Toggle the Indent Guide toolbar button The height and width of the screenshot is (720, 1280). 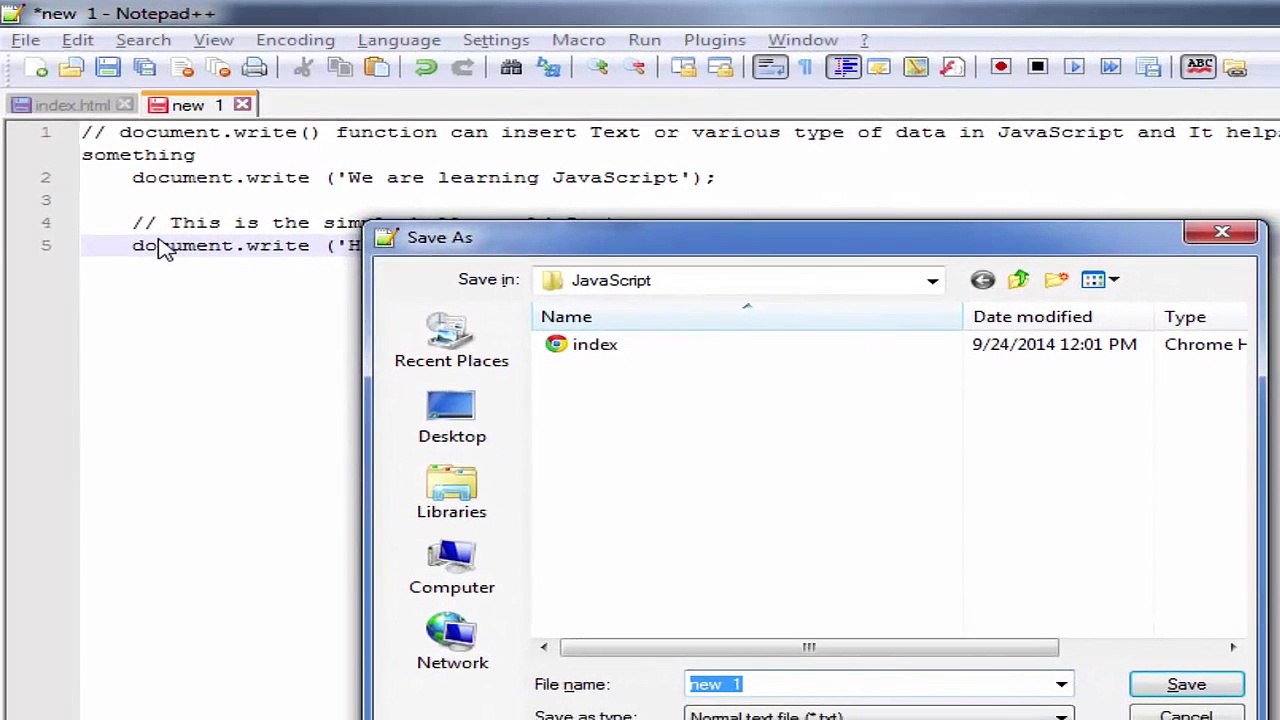point(843,67)
